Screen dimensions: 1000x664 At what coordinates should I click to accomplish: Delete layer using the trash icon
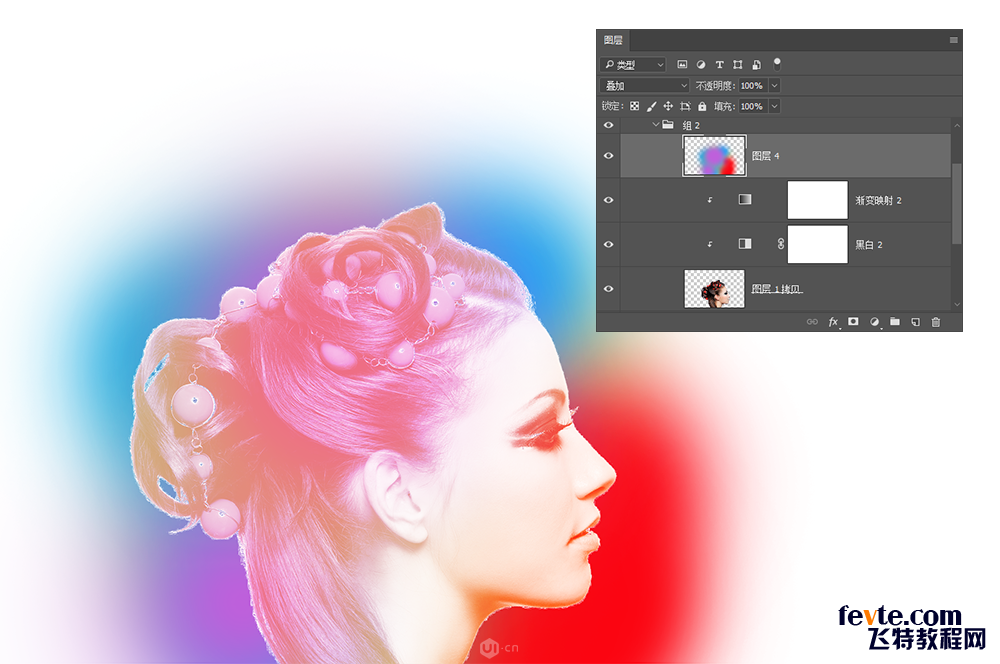(x=936, y=322)
